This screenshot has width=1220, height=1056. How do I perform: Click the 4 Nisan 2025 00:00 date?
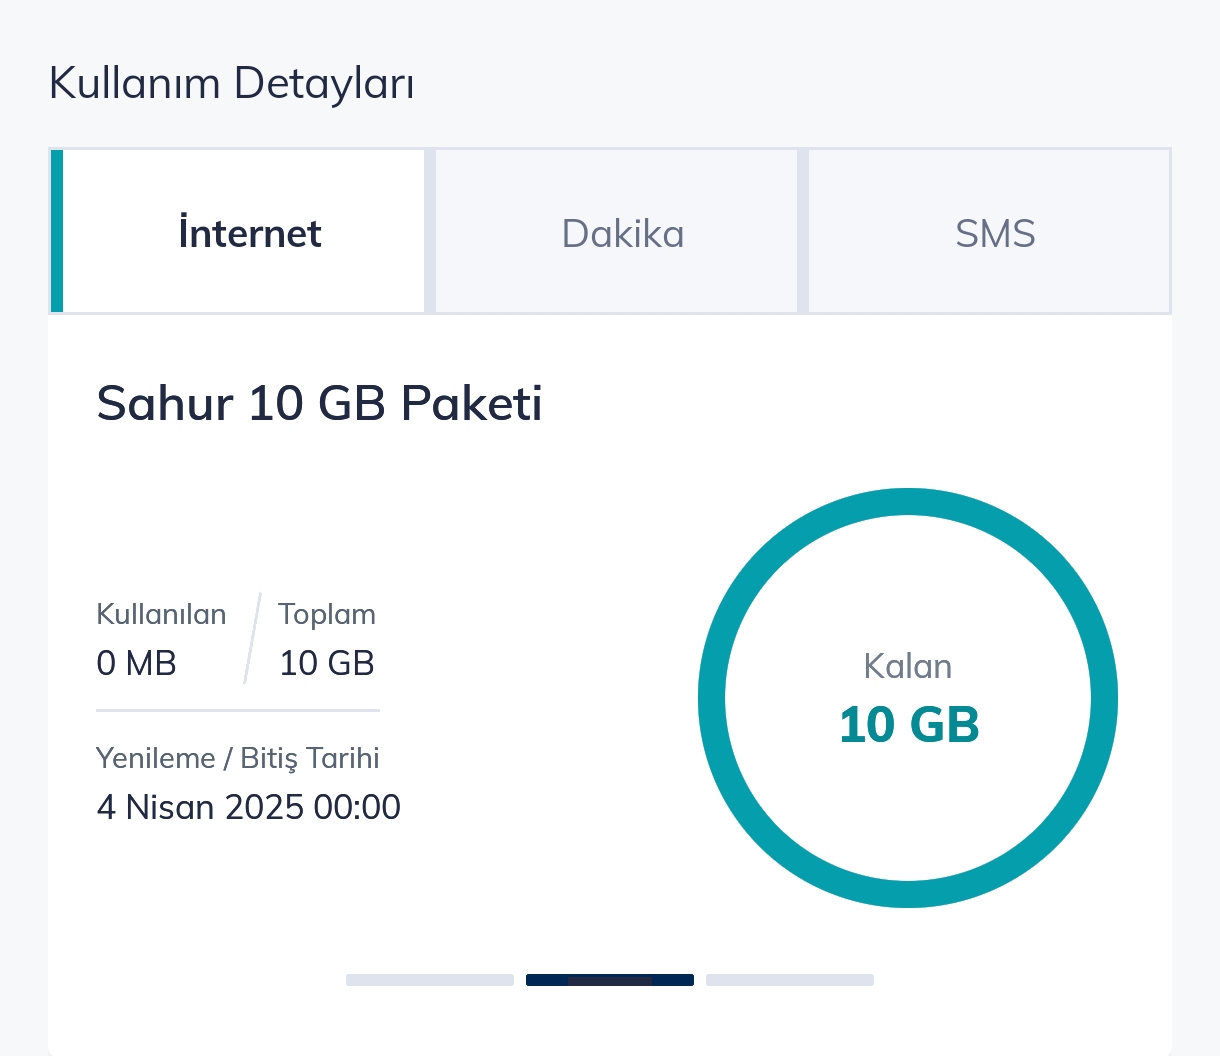pos(248,807)
